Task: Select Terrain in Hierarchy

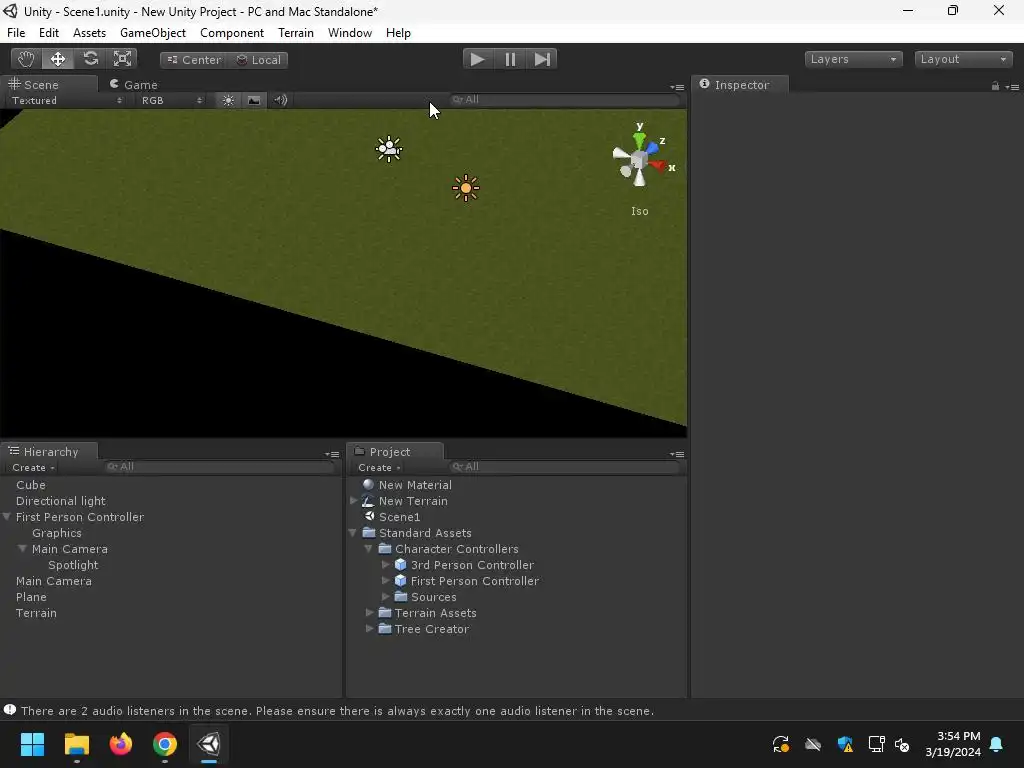Action: tap(37, 613)
